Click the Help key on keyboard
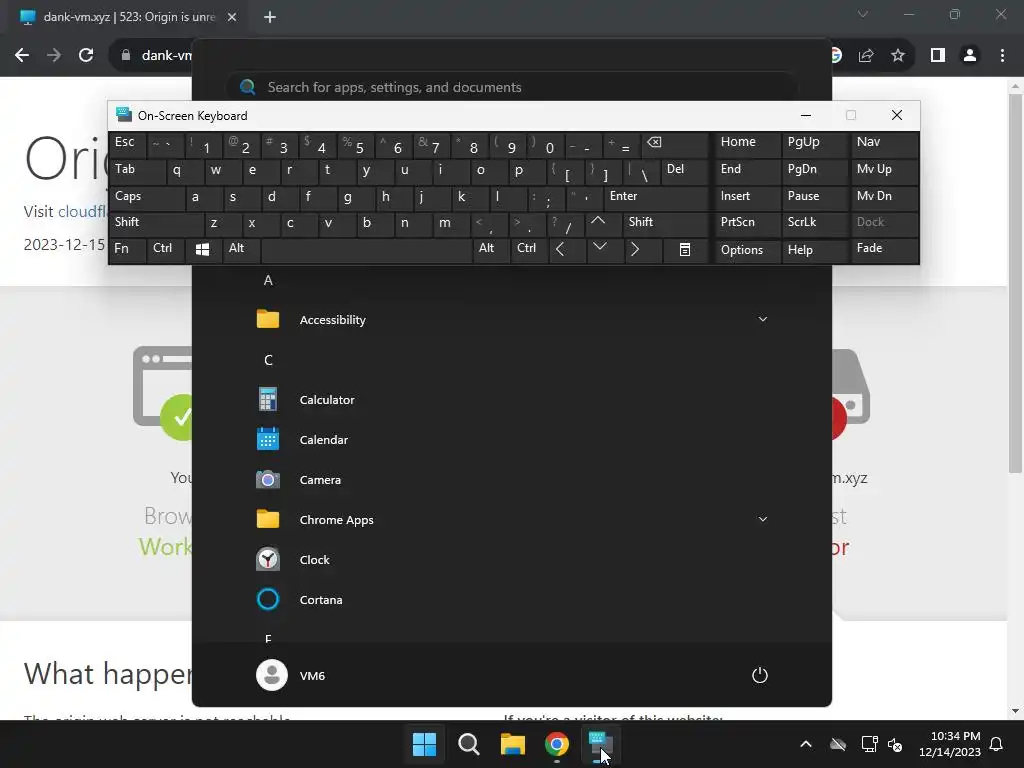Screen dimensions: 1024x768 coord(814,250)
